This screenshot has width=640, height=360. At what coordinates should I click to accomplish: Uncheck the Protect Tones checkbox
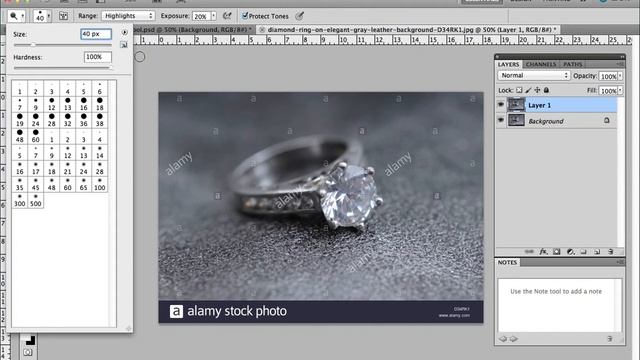(245, 16)
